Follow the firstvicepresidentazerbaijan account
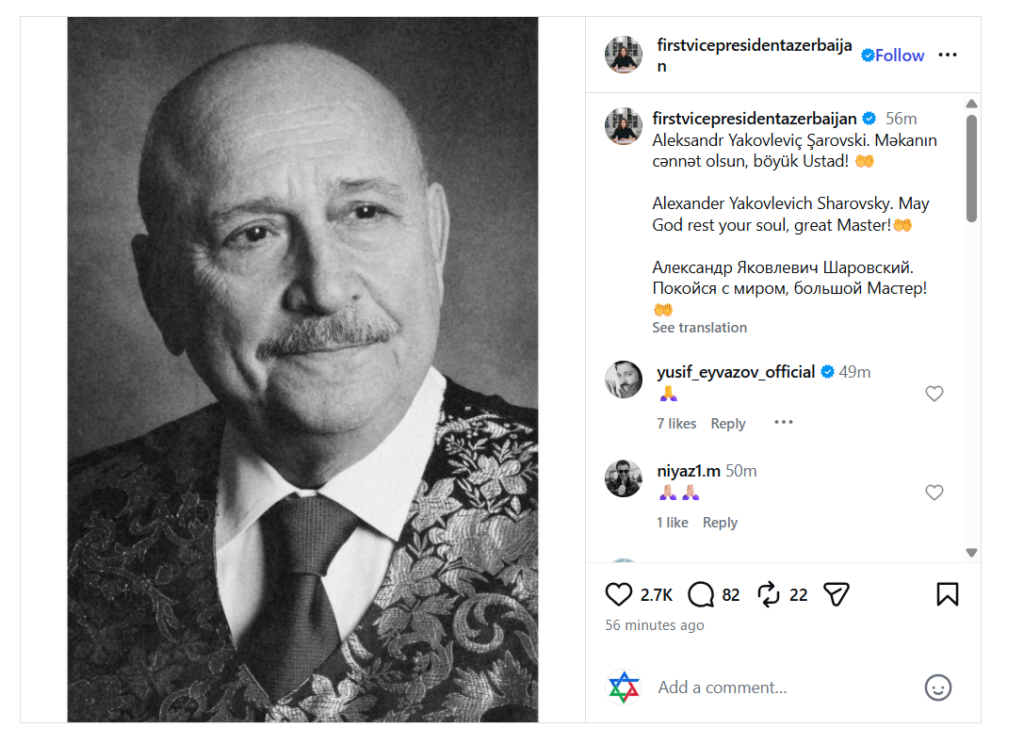 (x=899, y=56)
